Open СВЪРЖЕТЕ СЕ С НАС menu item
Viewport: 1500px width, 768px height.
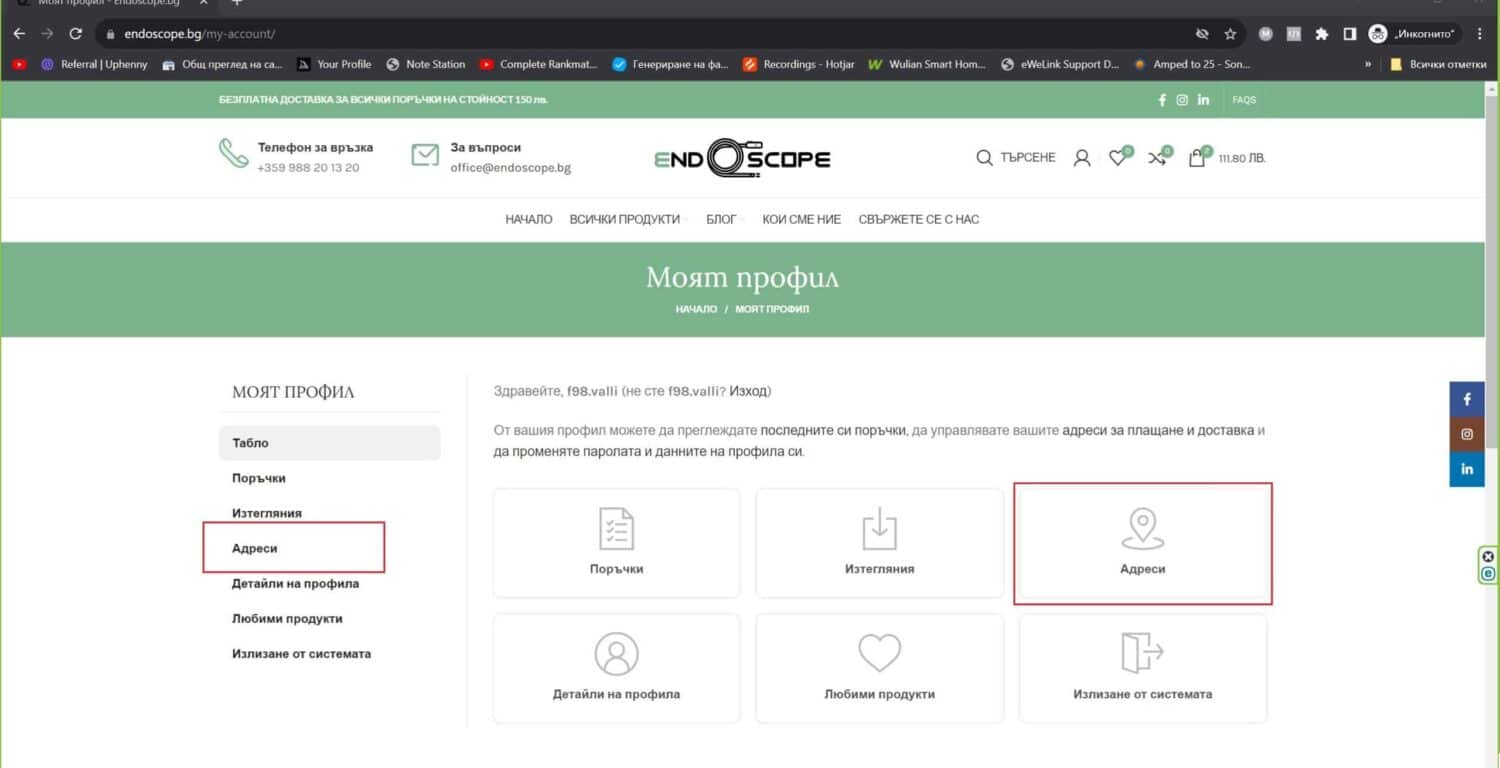coord(919,219)
